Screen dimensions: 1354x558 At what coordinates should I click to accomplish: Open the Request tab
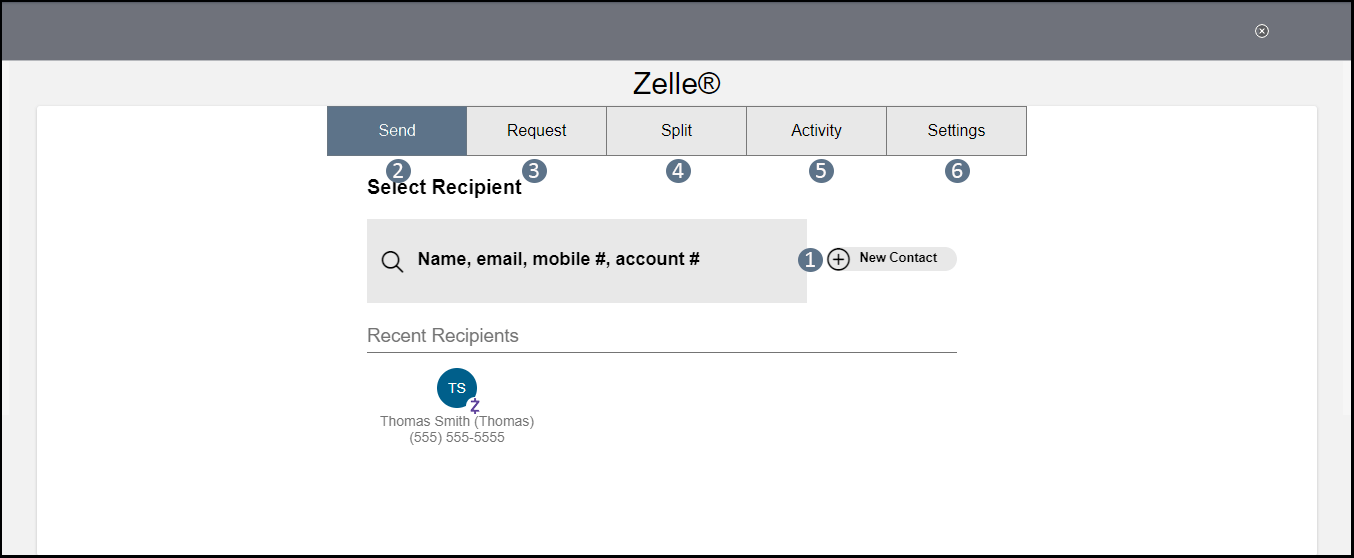click(x=537, y=131)
